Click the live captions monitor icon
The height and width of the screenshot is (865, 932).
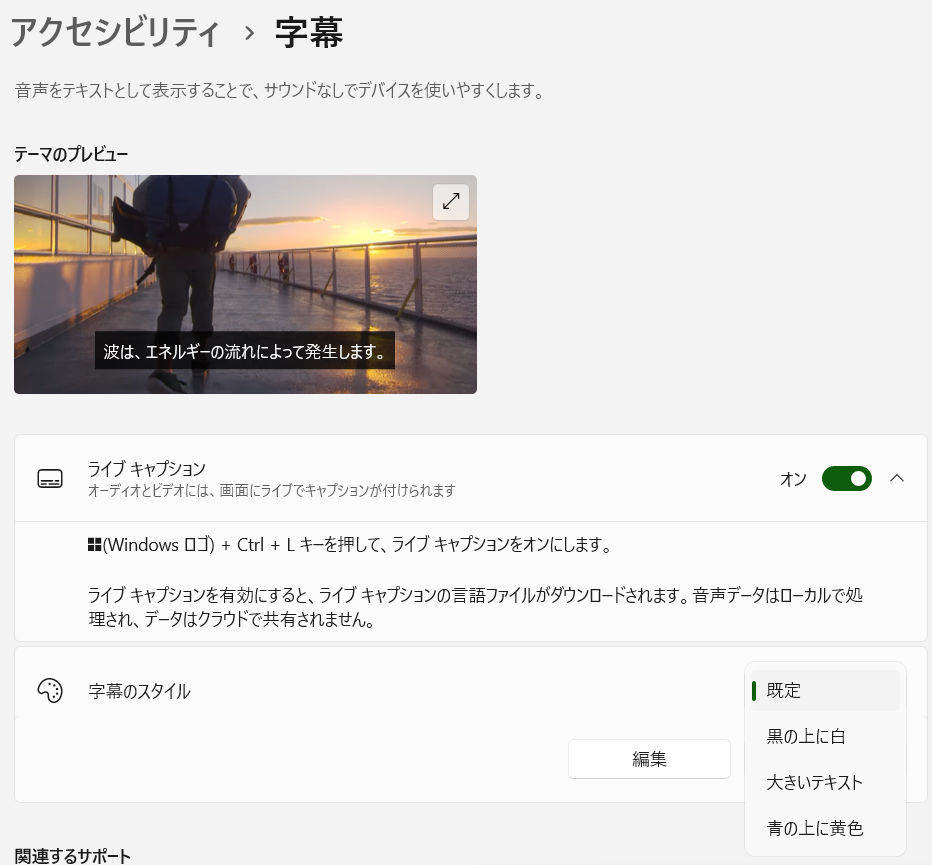click(50, 478)
